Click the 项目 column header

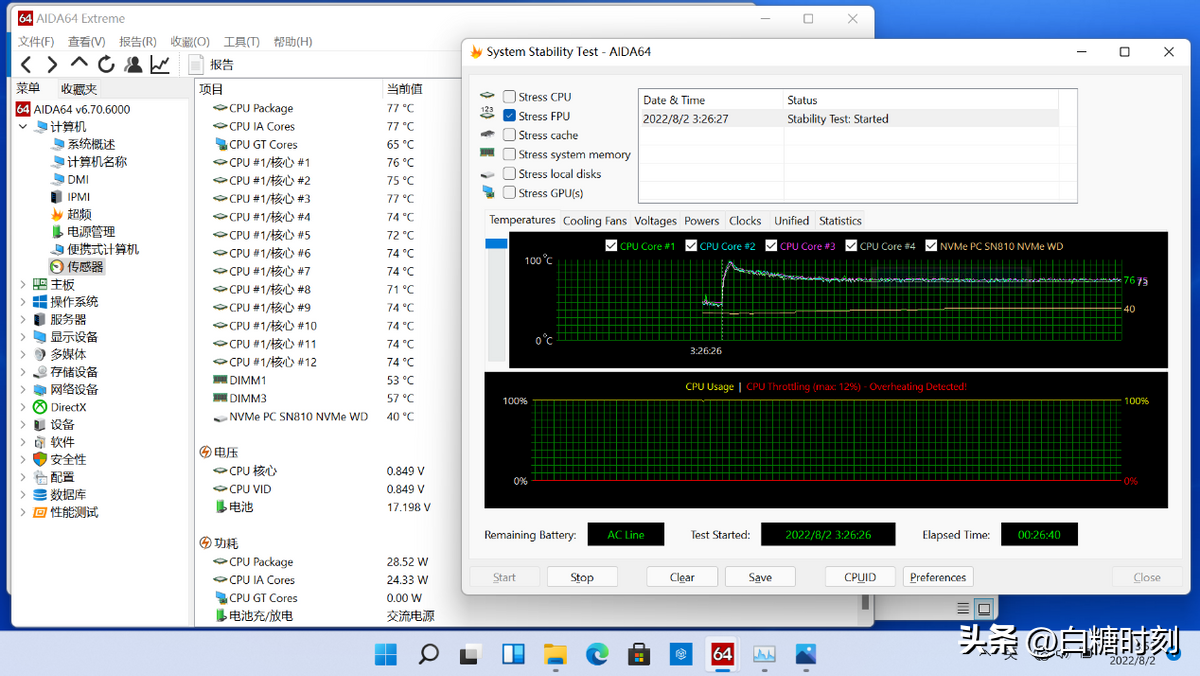click(x=288, y=89)
